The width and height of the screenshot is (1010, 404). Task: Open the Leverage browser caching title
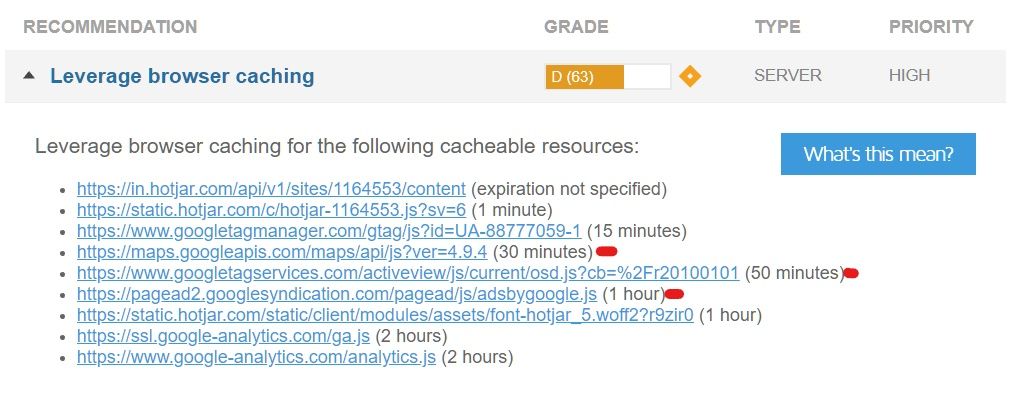click(182, 75)
